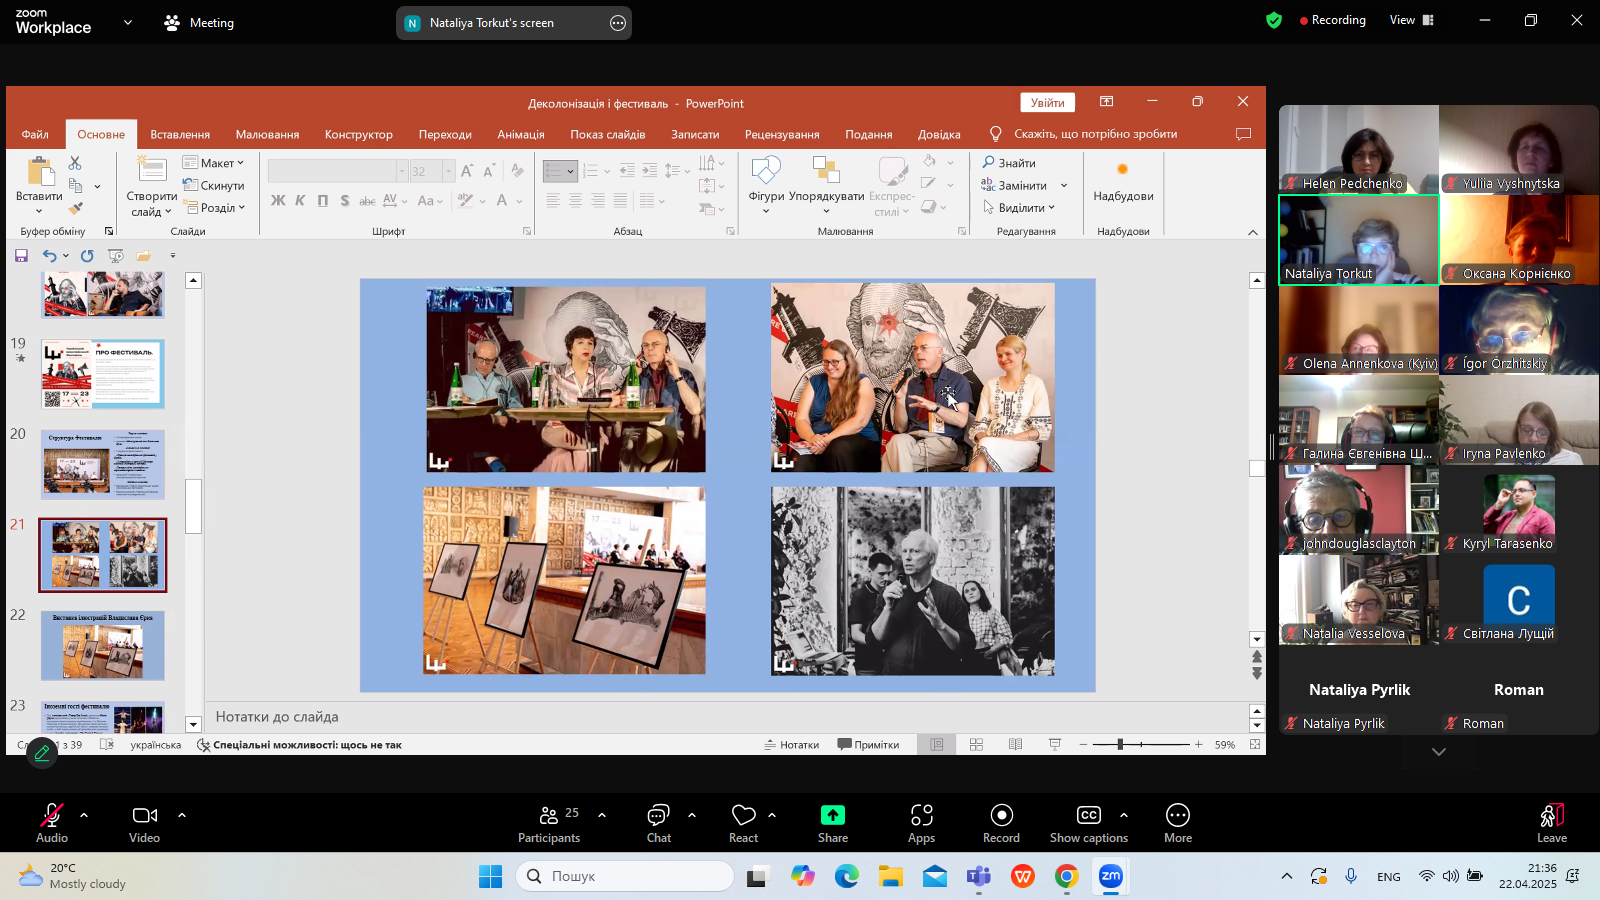Open the Zoom Apps panel
The image size is (1600, 900).
(921, 816)
